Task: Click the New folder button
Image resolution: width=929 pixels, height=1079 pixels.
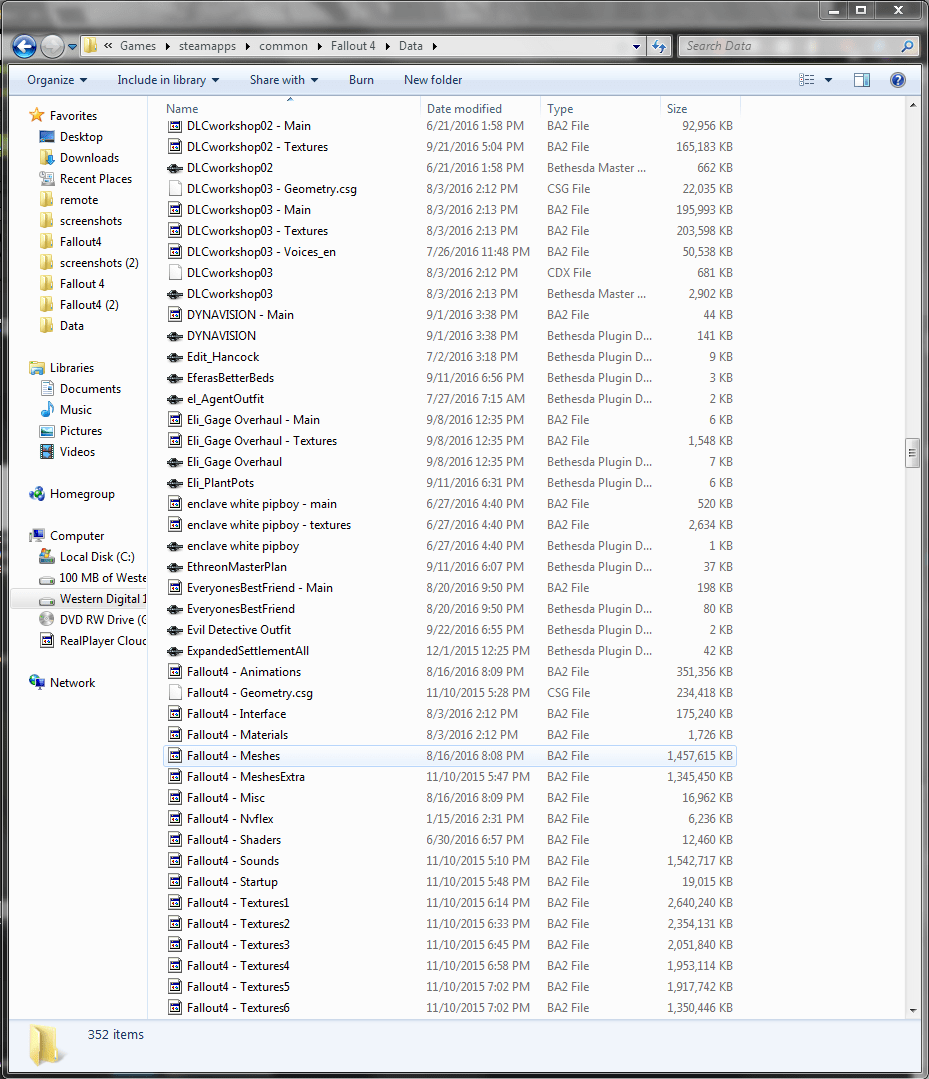Action: click(x=433, y=80)
